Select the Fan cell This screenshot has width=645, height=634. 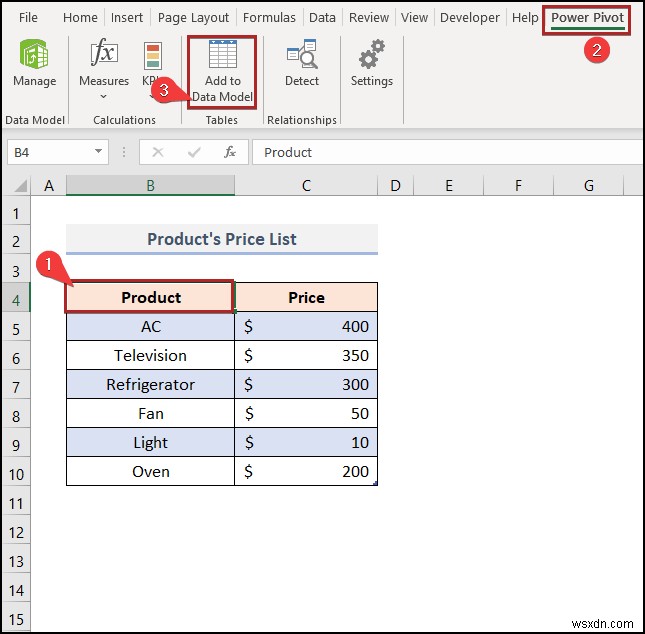[x=151, y=413]
